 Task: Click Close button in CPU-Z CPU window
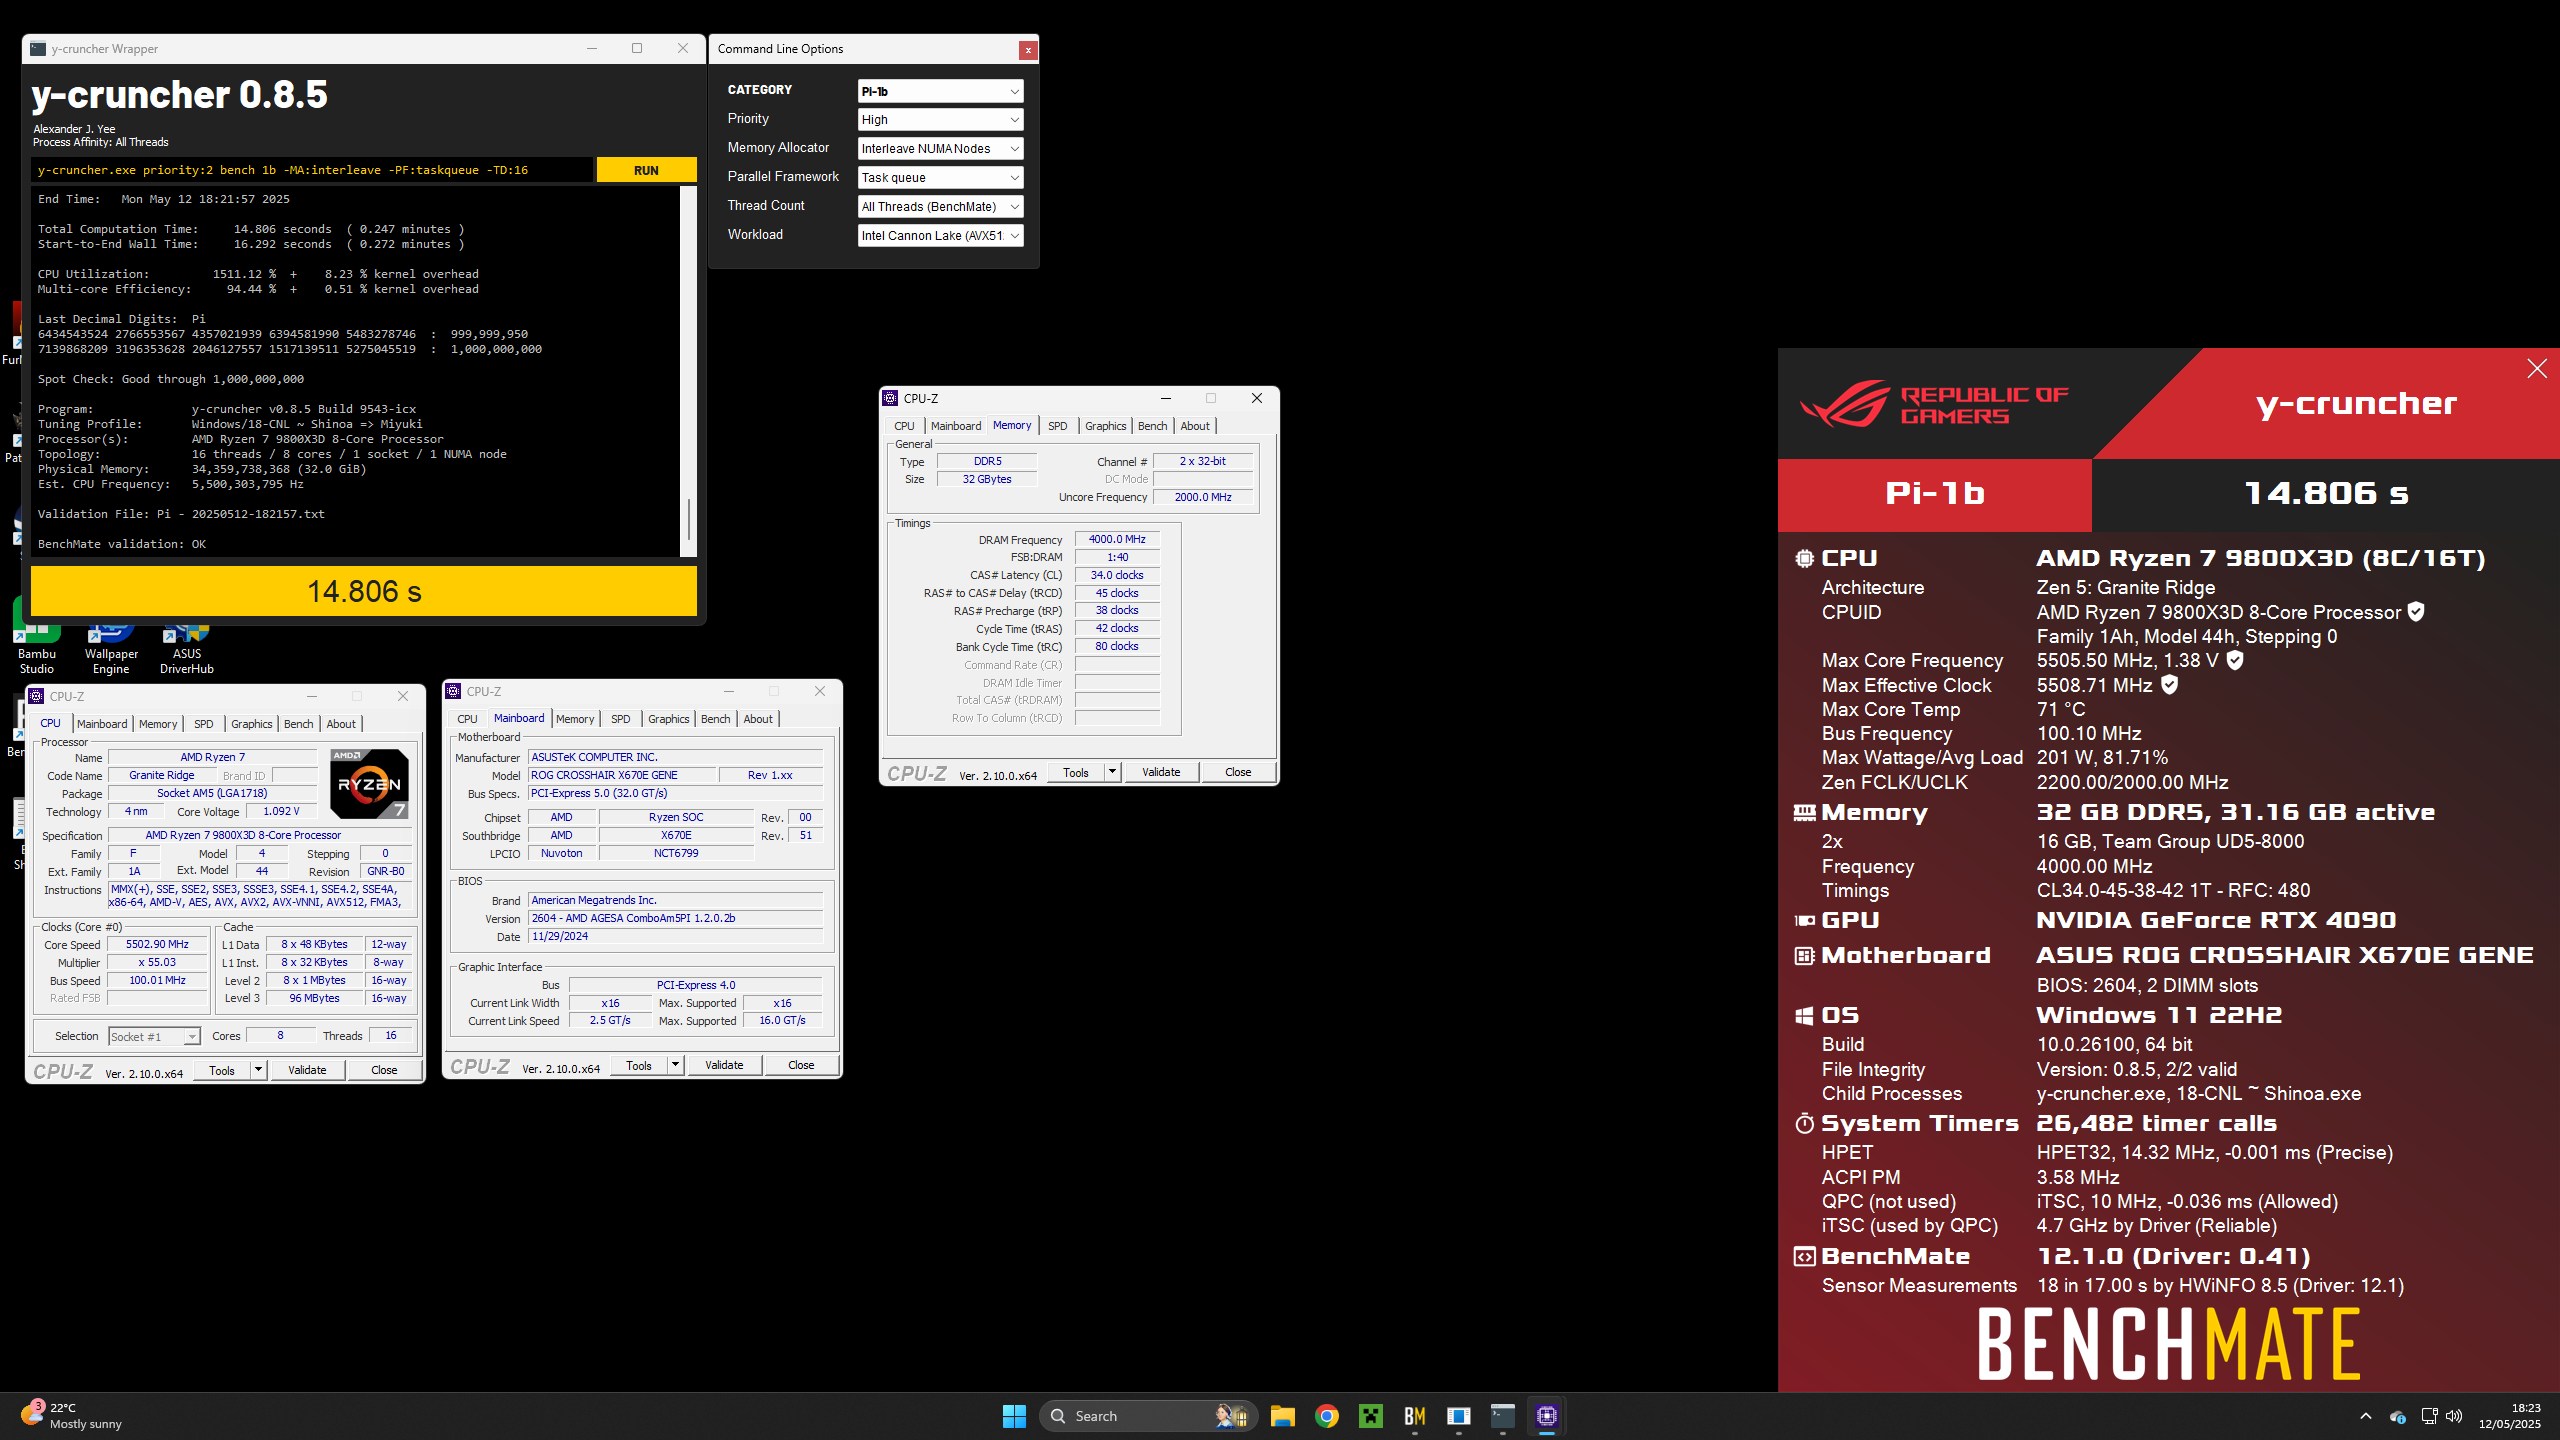[x=384, y=1070]
